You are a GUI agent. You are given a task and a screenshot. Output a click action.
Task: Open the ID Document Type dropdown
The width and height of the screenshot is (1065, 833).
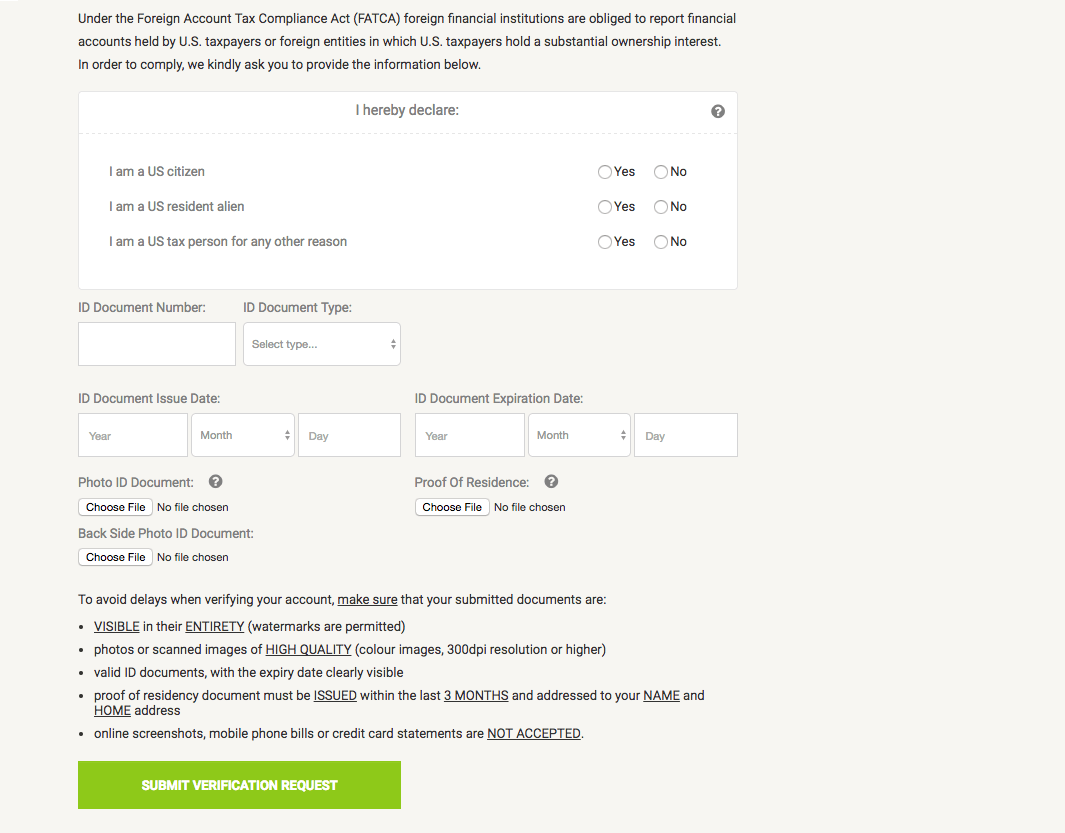click(x=322, y=344)
